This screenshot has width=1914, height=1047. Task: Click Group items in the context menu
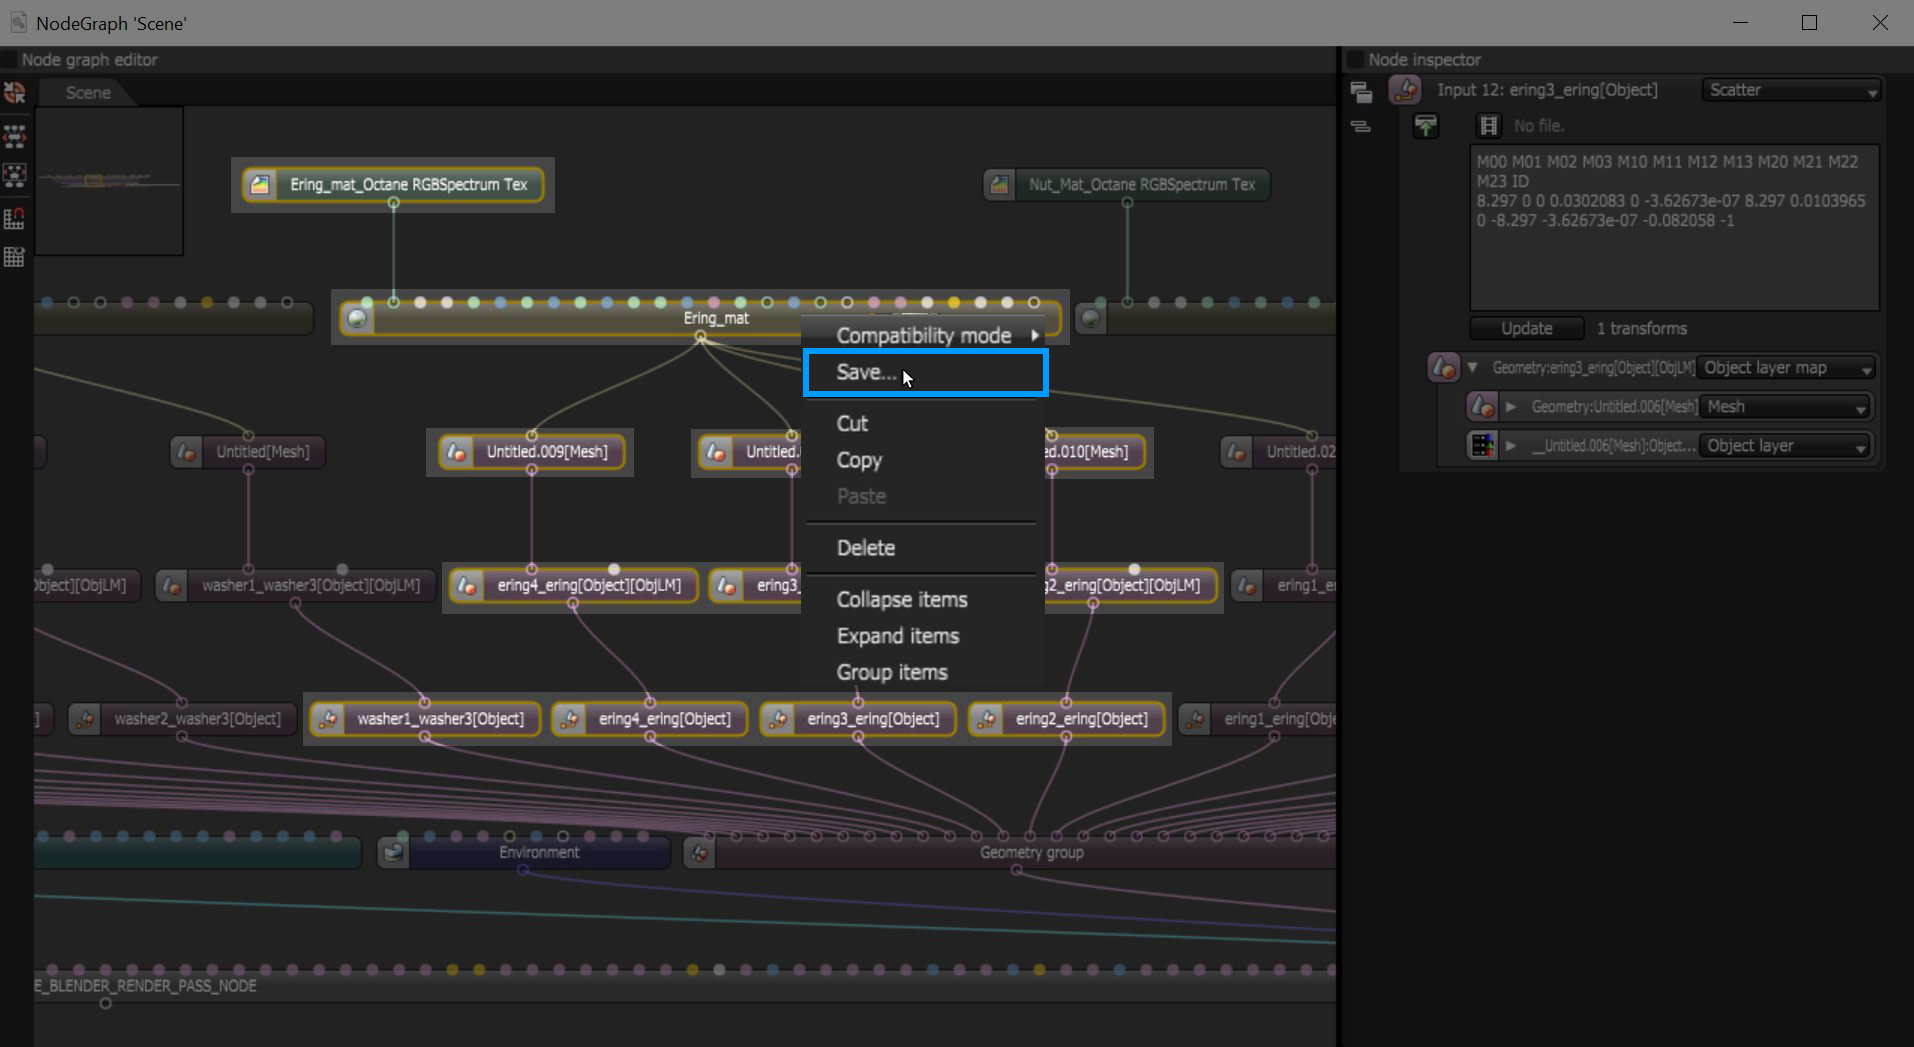click(x=891, y=672)
